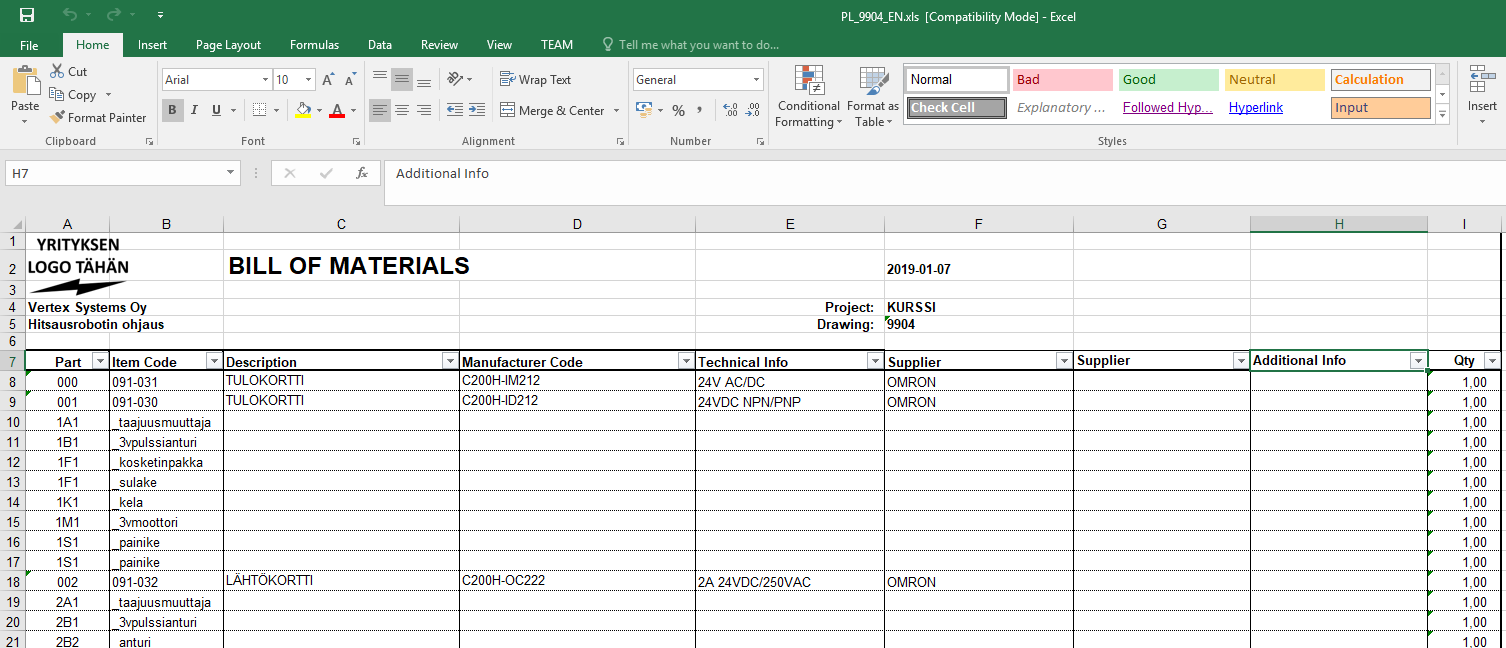The image size is (1506, 648).
Task: Open the Description column filter dropdown
Action: coord(449,361)
